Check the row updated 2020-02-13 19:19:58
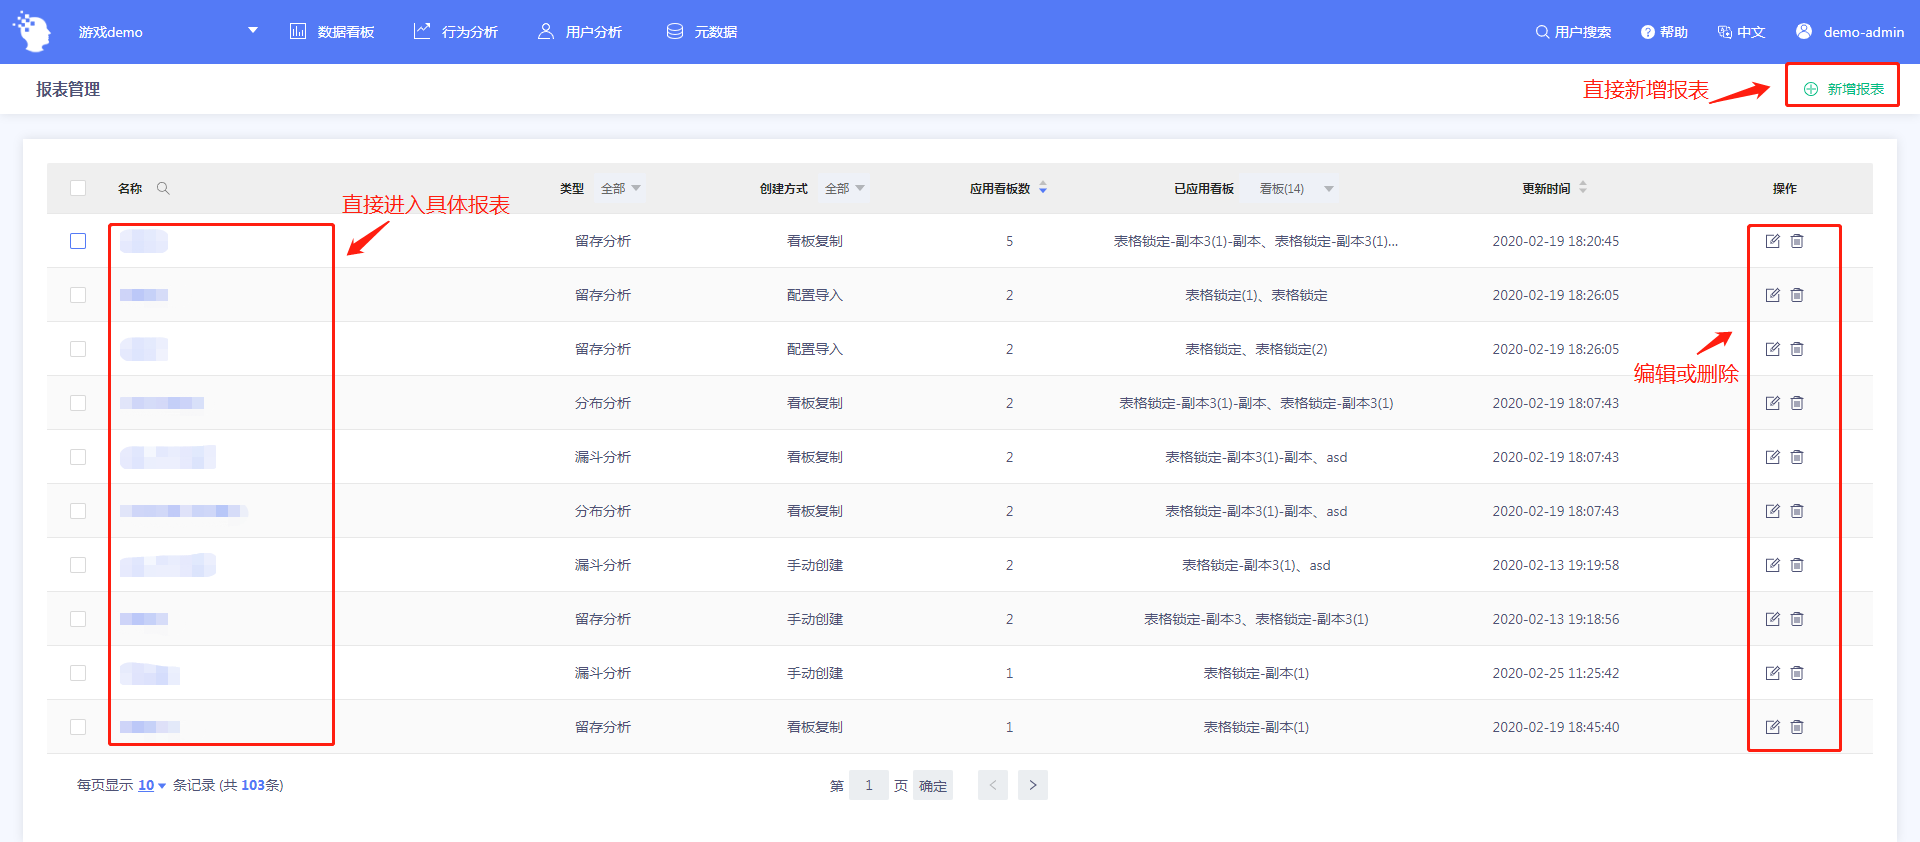This screenshot has height=842, width=1920. pos(78,565)
